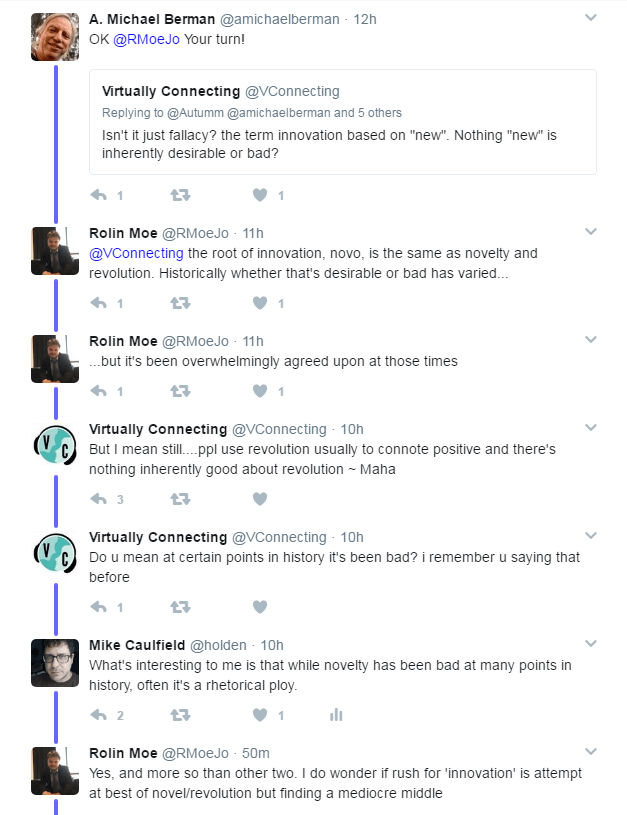
Task: Reply to Rolin Moe's 'root of innovation' tweet
Action: point(99,303)
